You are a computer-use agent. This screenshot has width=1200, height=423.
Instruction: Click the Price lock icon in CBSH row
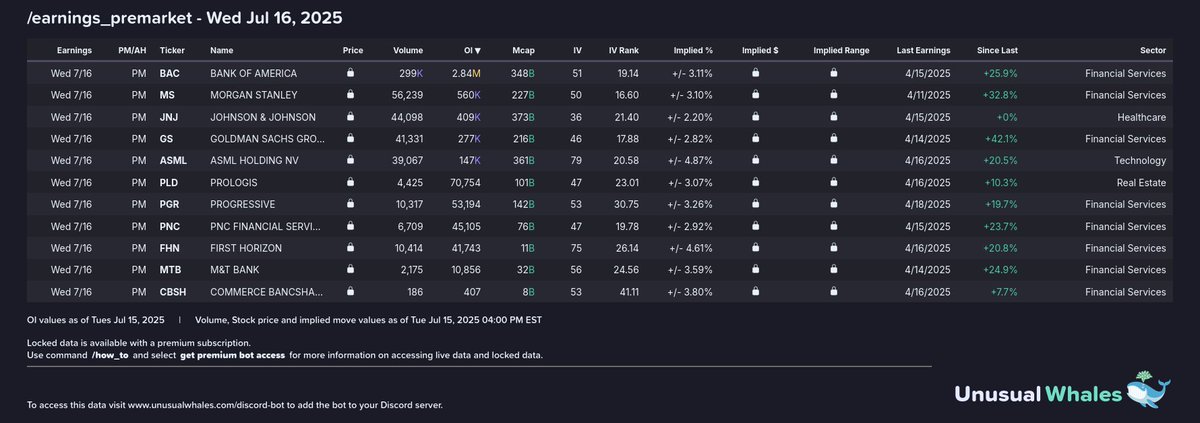coord(350,292)
